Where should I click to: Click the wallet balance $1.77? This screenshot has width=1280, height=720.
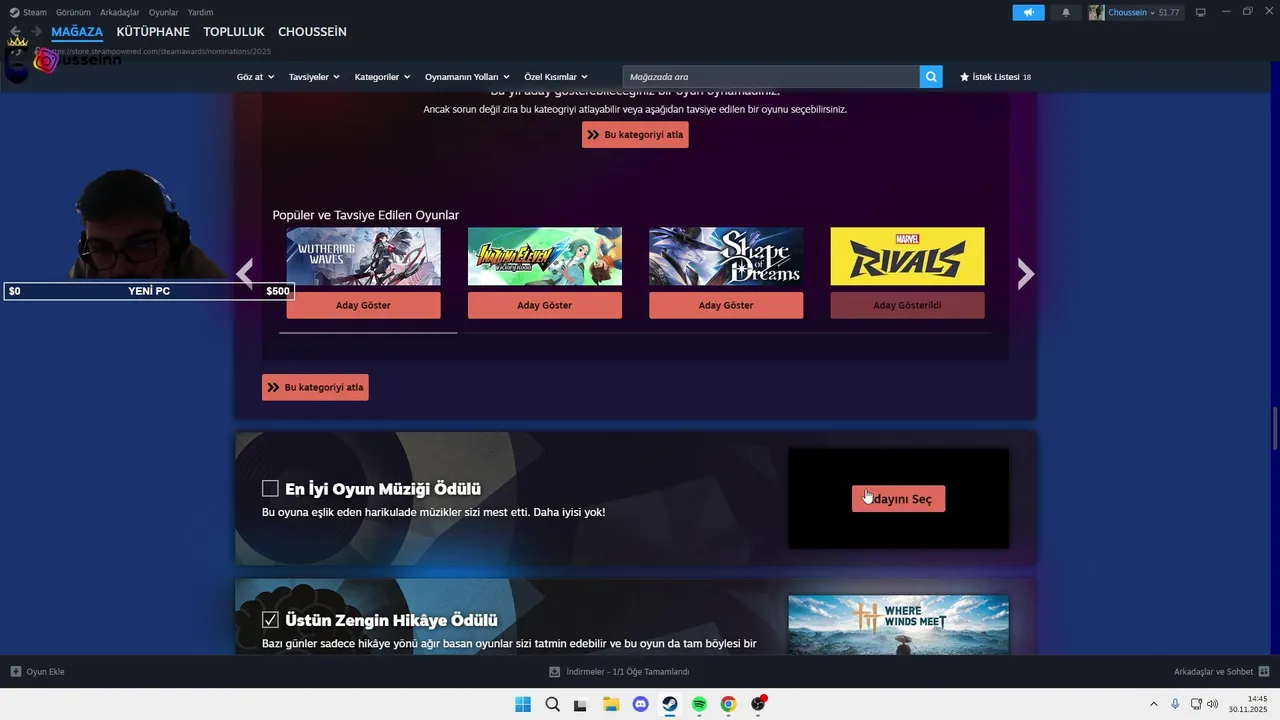coord(1169,12)
